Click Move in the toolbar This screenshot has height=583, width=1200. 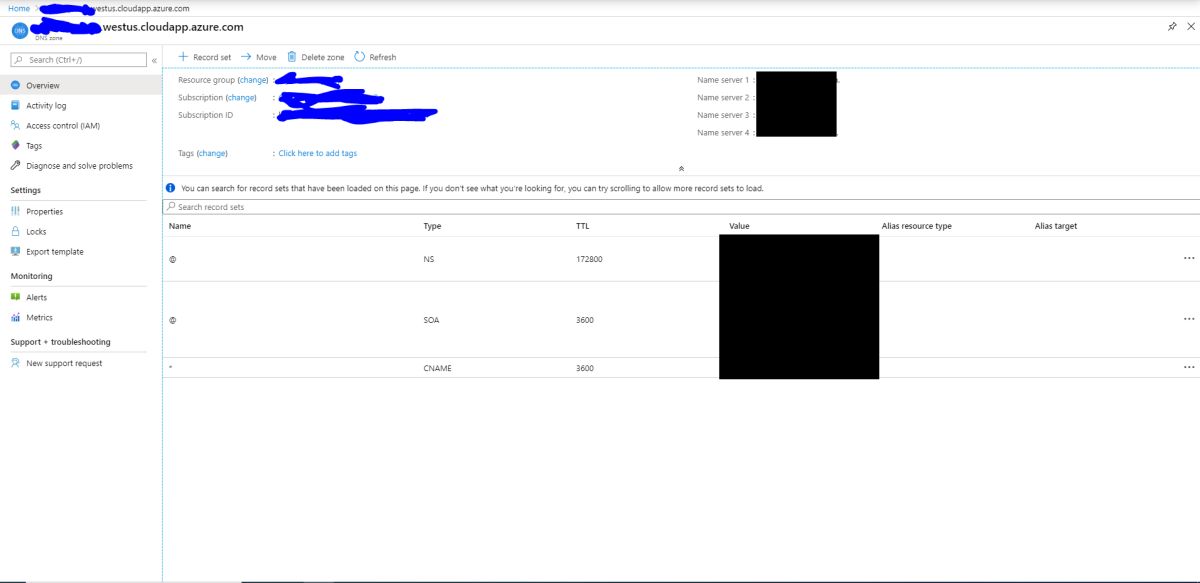click(x=266, y=58)
